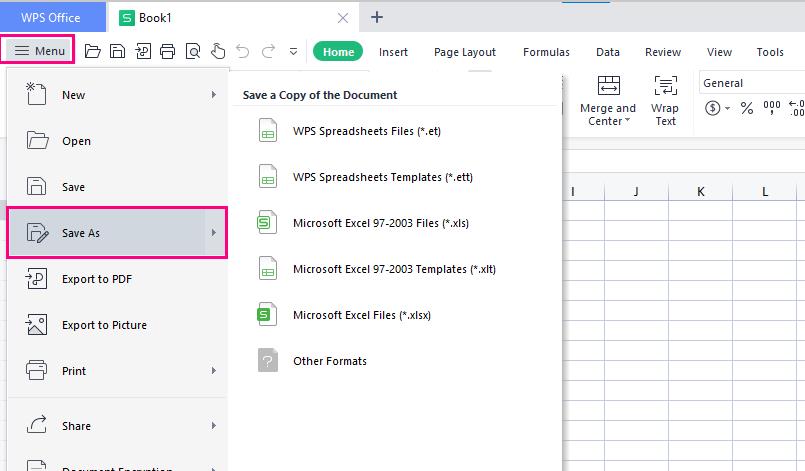Click the Export to PDF toolbar icon
805x471 pixels.
pos(143,51)
